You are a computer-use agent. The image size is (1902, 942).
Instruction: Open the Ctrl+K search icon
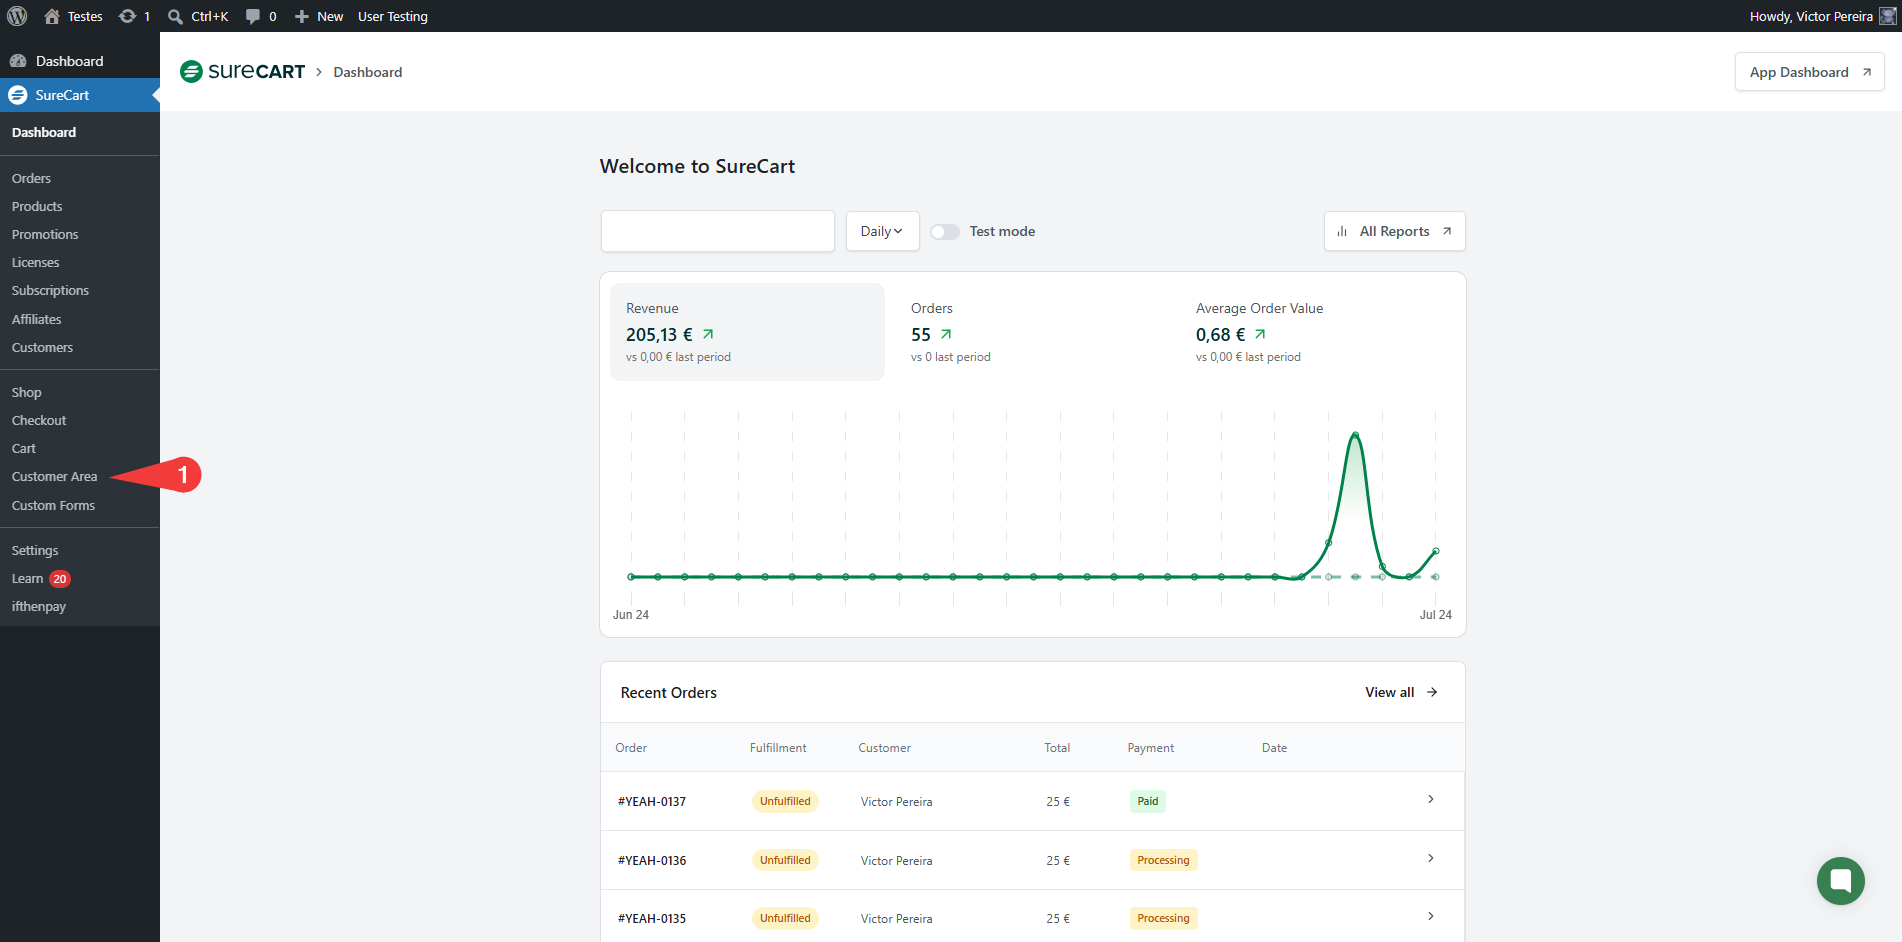point(175,16)
